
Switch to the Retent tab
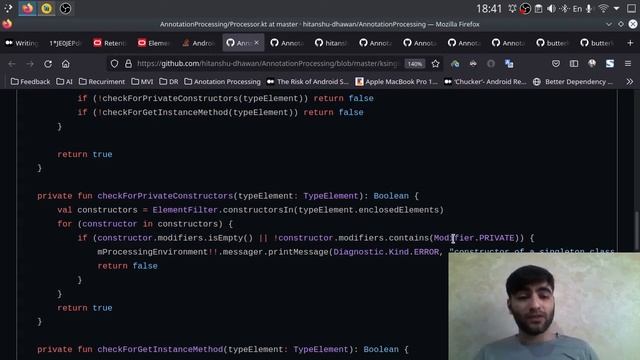(x=110, y=43)
